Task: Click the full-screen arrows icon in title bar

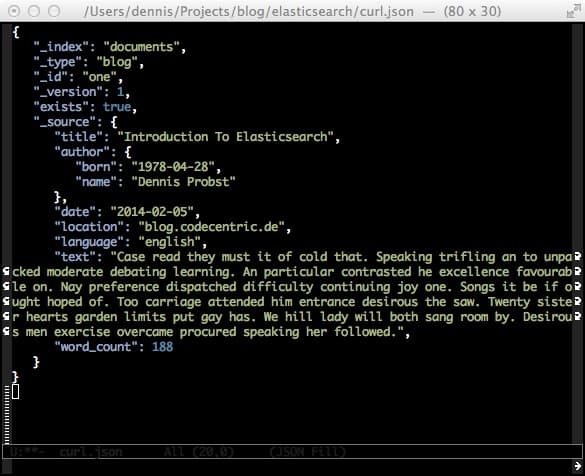Action: [573, 12]
